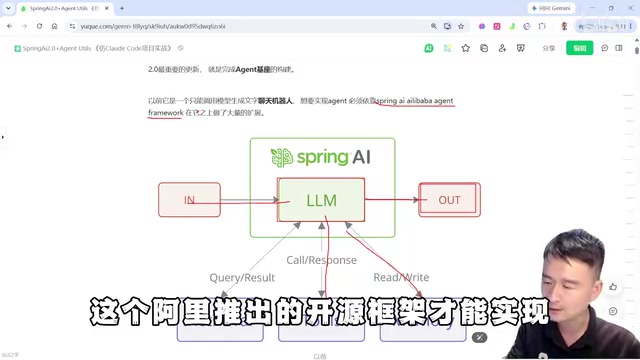This screenshot has height=360, width=640.
Task: Click the Read/Write label
Action: [401, 278]
